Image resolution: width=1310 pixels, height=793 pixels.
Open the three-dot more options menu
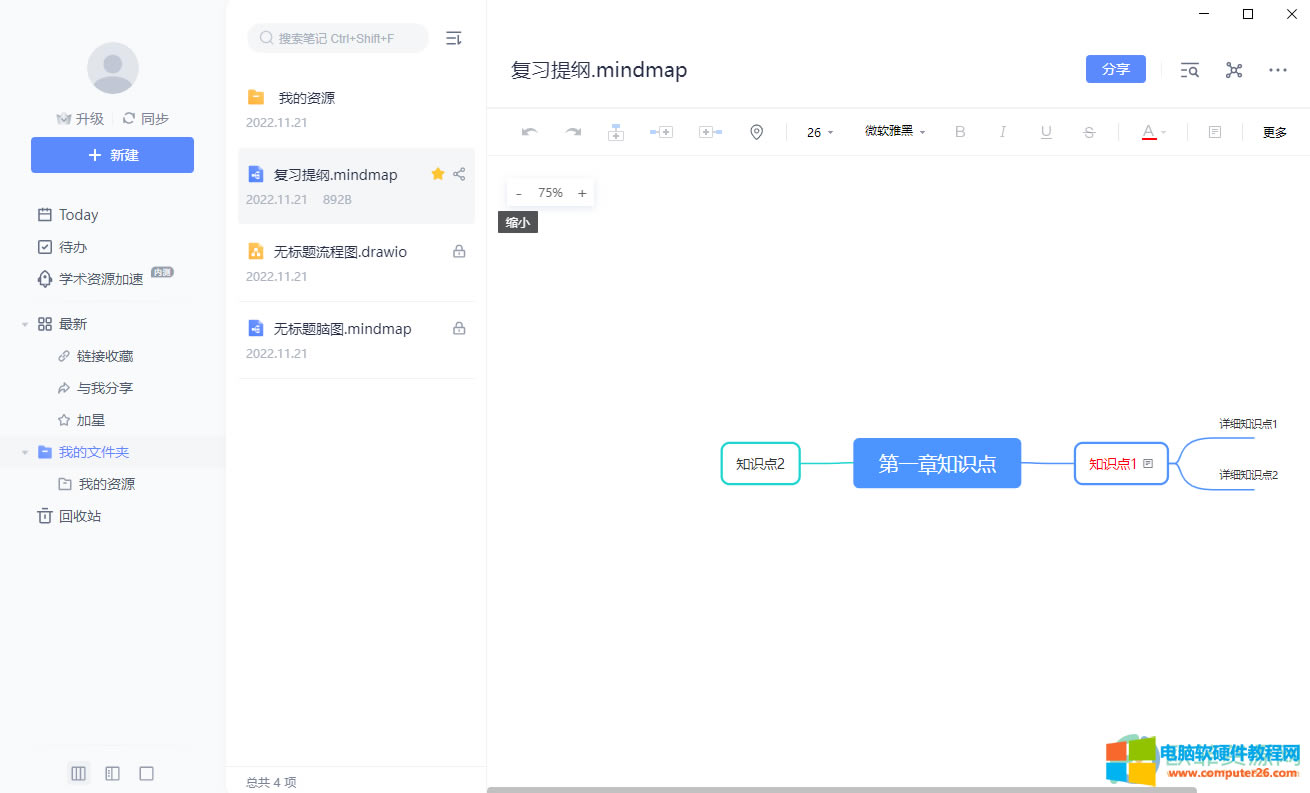pos(1277,70)
